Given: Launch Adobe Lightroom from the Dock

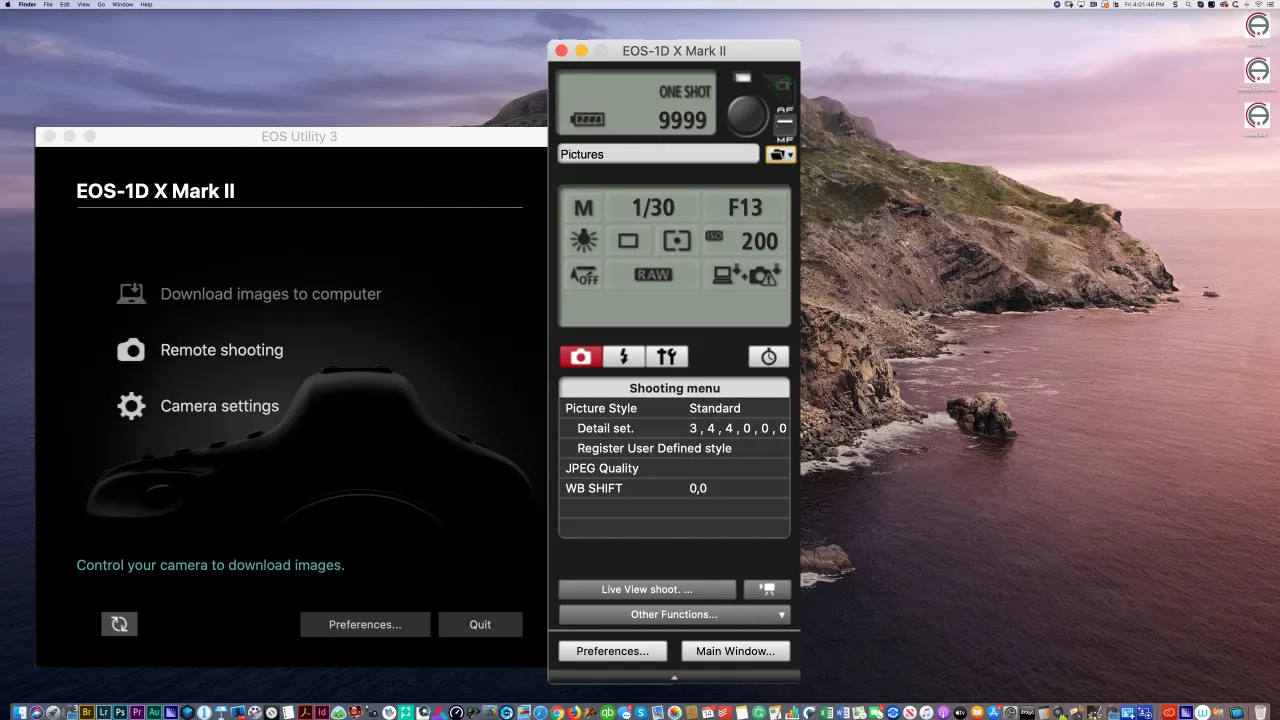Looking at the screenshot, I should pos(104,713).
